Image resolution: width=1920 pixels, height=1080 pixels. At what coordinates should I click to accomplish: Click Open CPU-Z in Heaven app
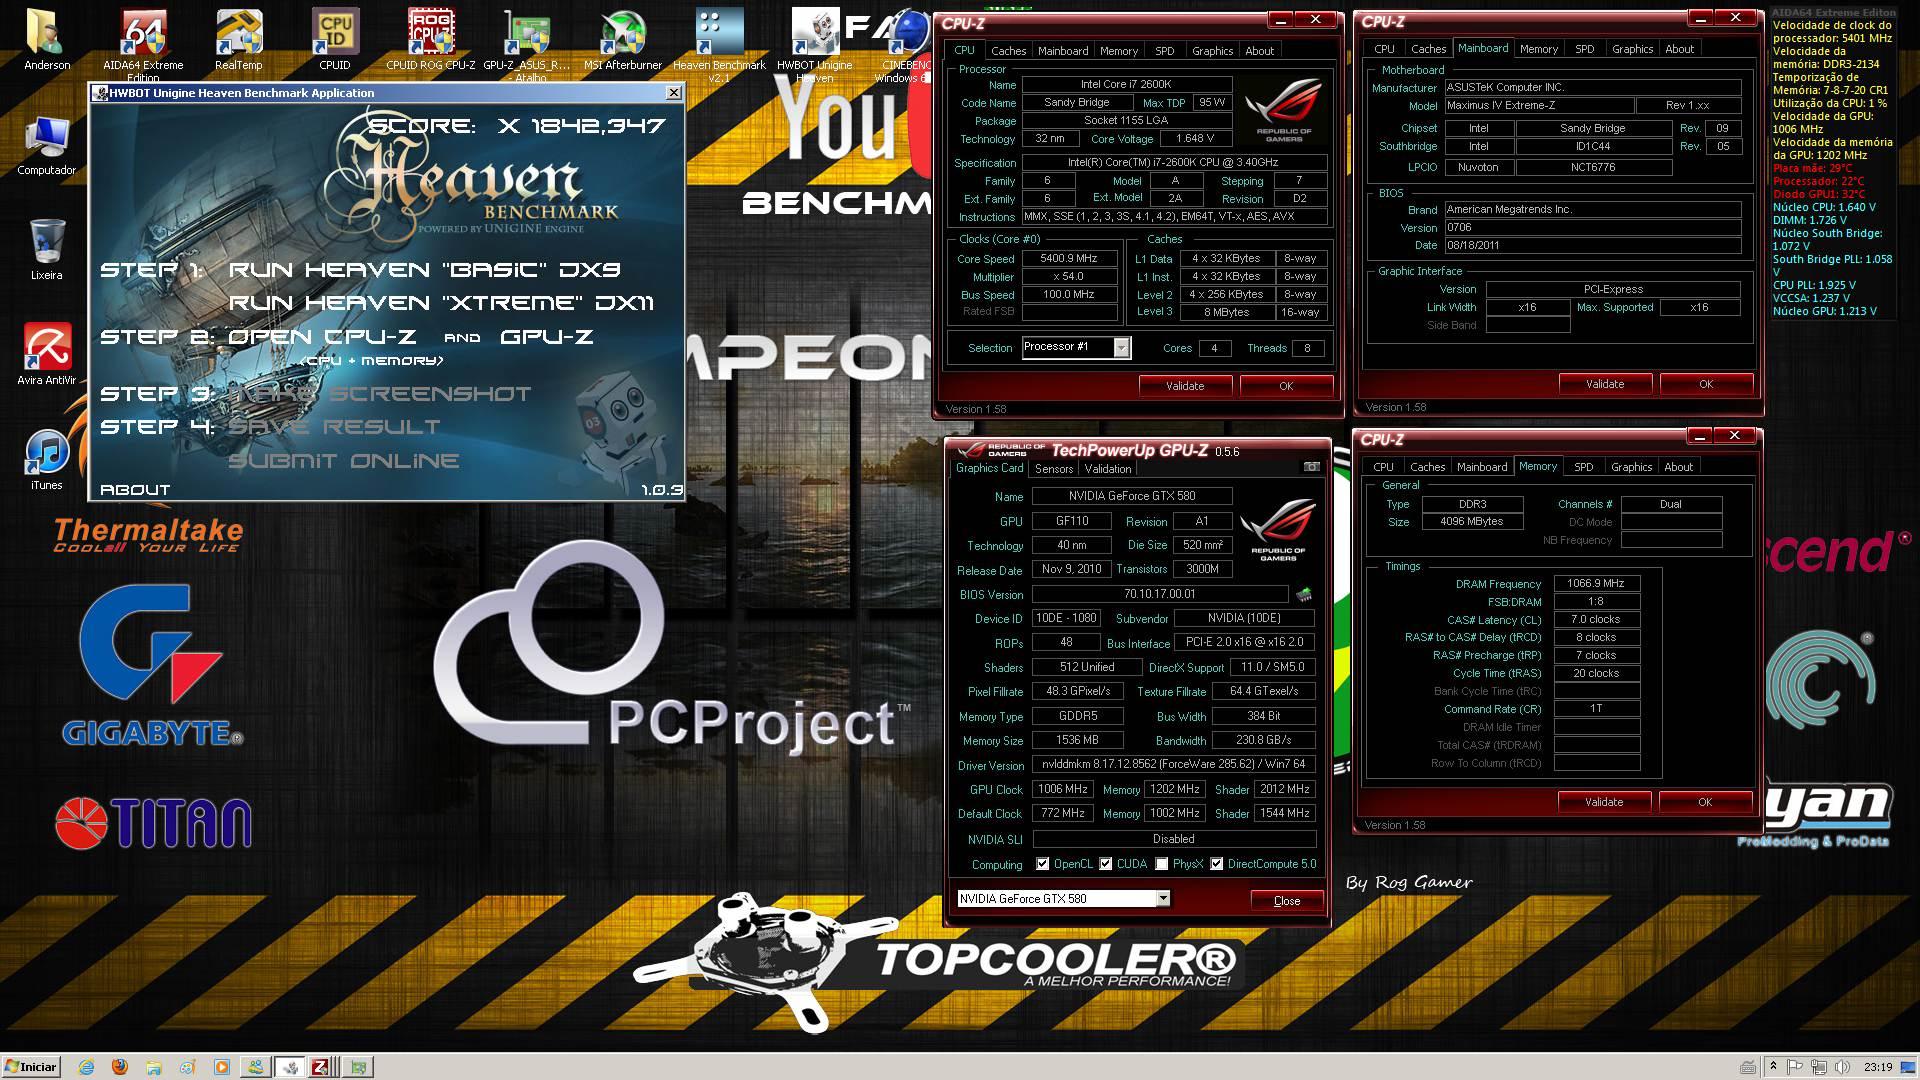point(321,337)
